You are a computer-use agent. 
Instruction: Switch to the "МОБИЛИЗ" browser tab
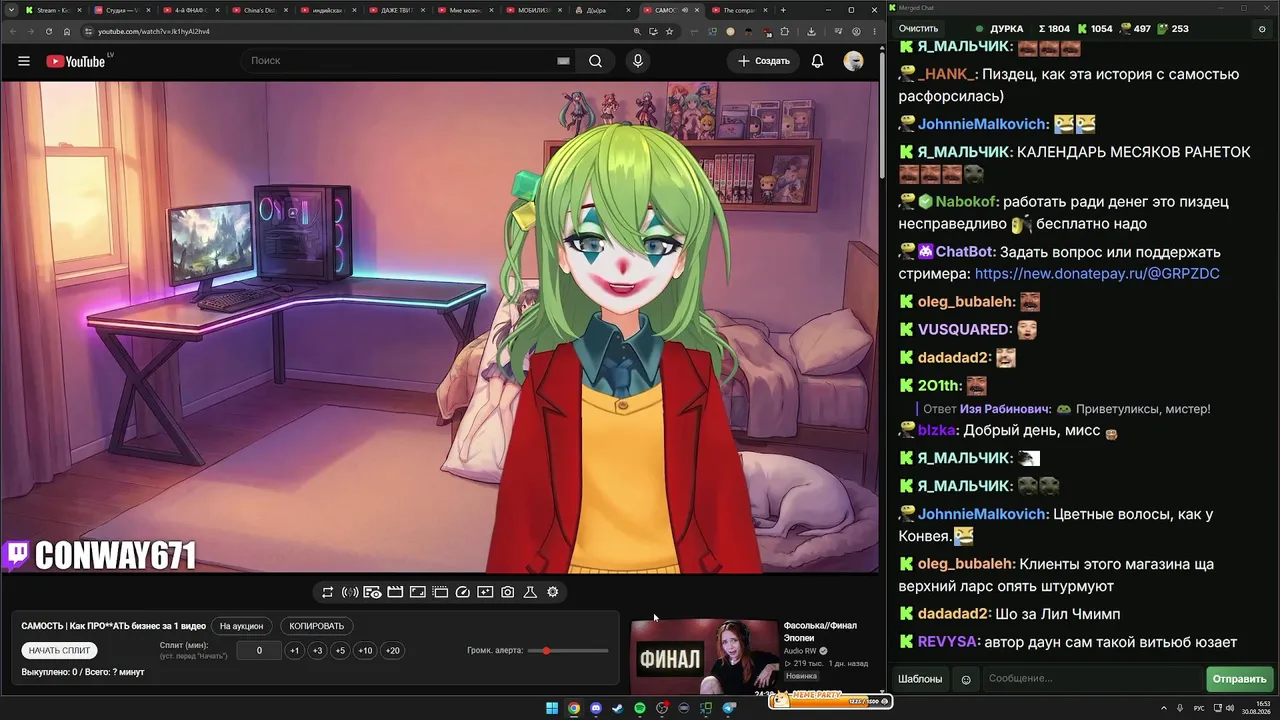[536, 10]
